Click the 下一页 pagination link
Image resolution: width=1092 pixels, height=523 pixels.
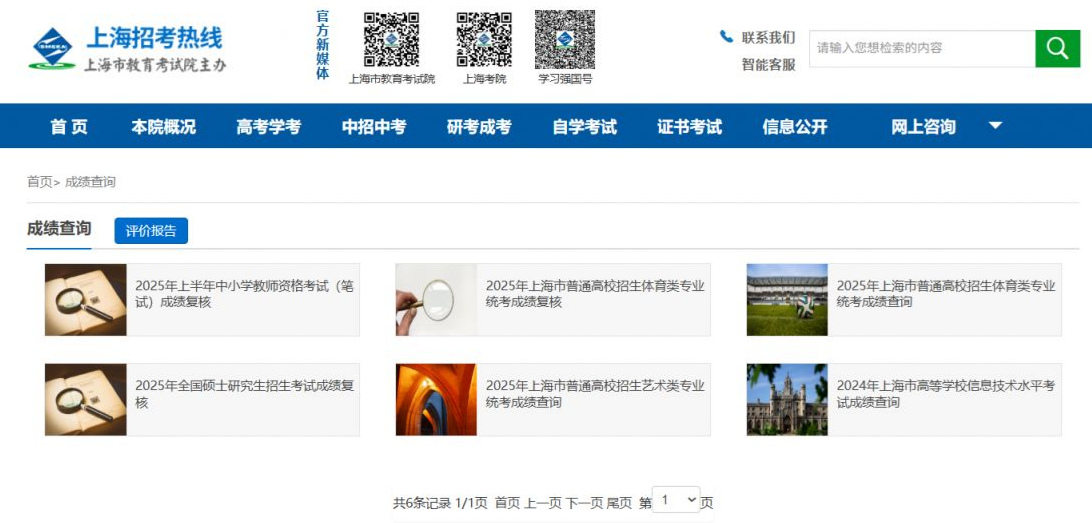pyautogui.click(x=584, y=503)
